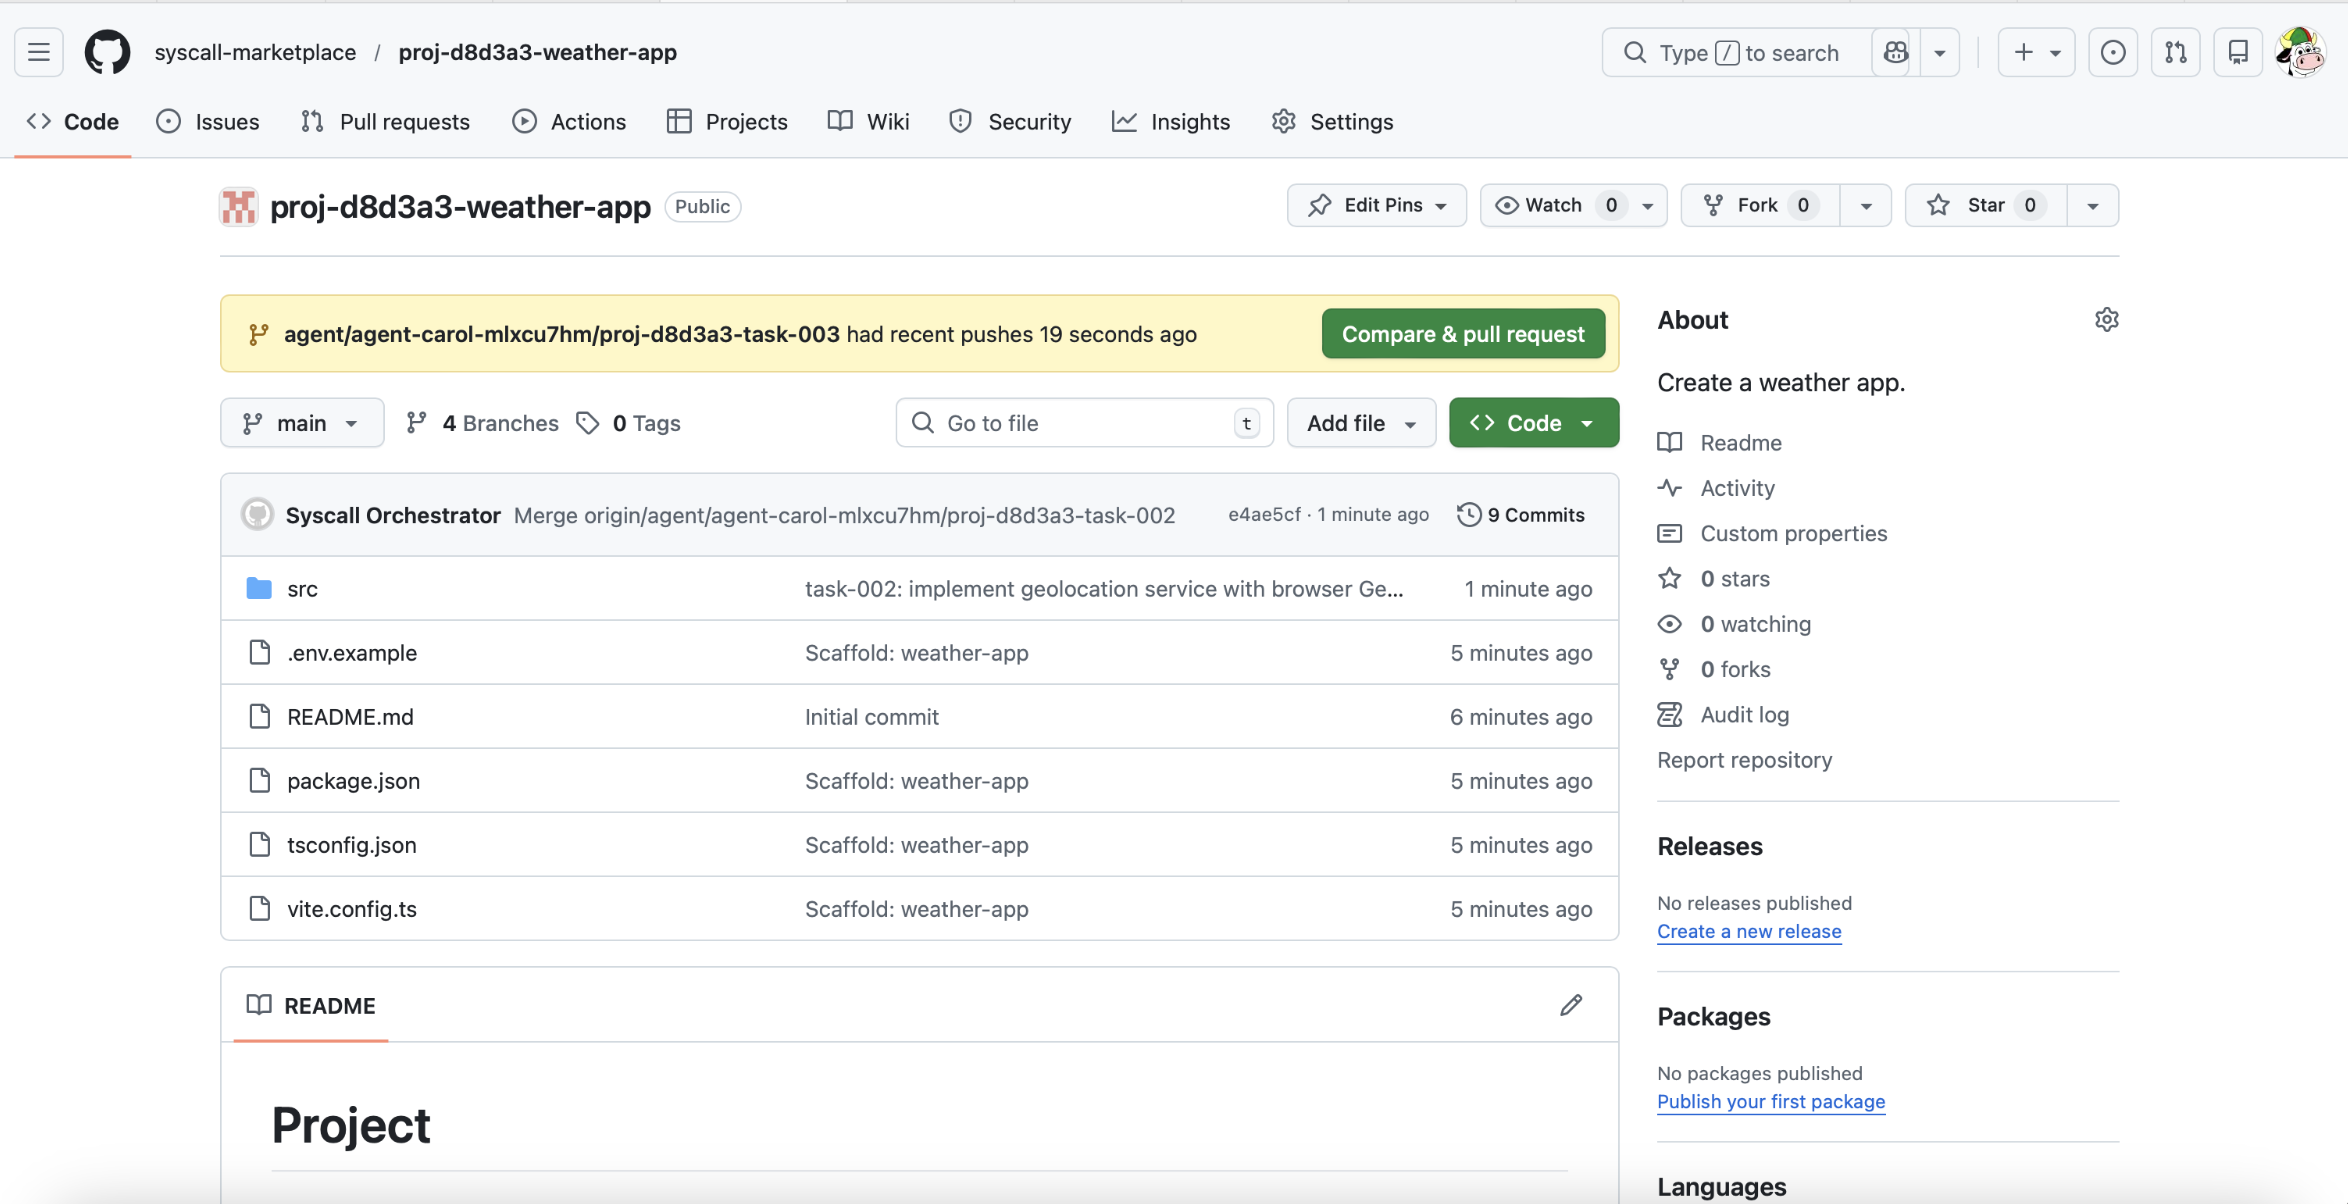Open the global pull requests icon
Screen dimensions: 2348x1204
[x=2175, y=52]
